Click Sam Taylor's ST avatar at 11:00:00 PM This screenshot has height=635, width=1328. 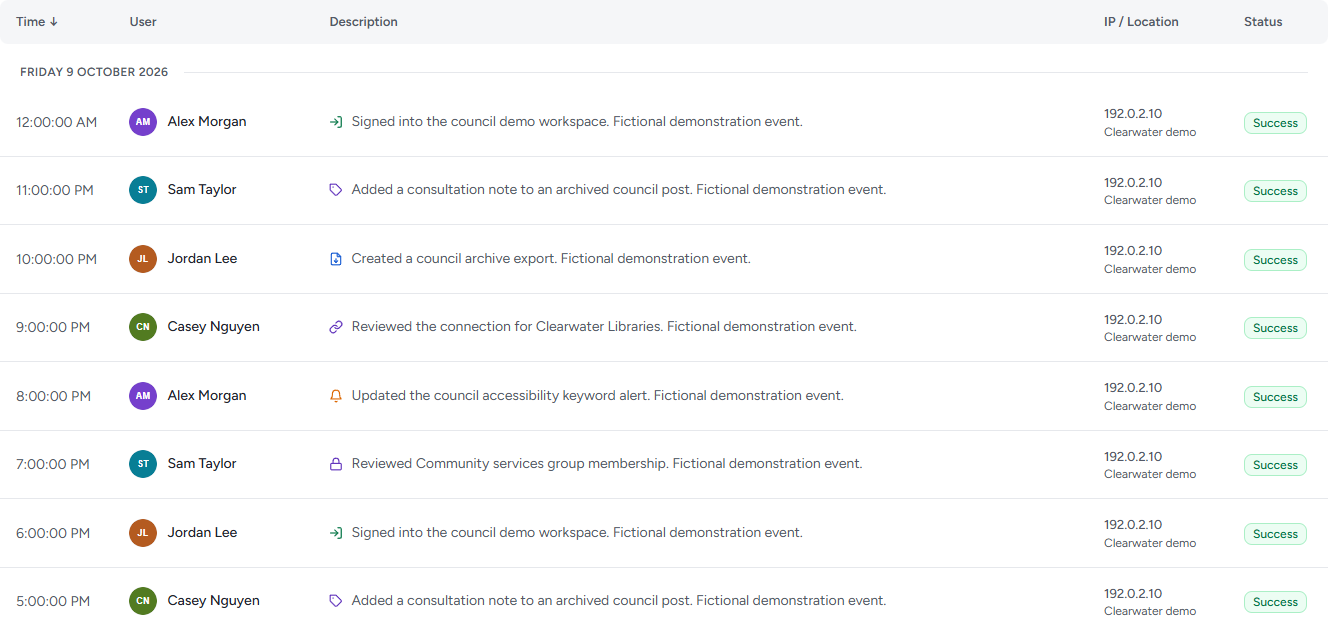tap(143, 190)
